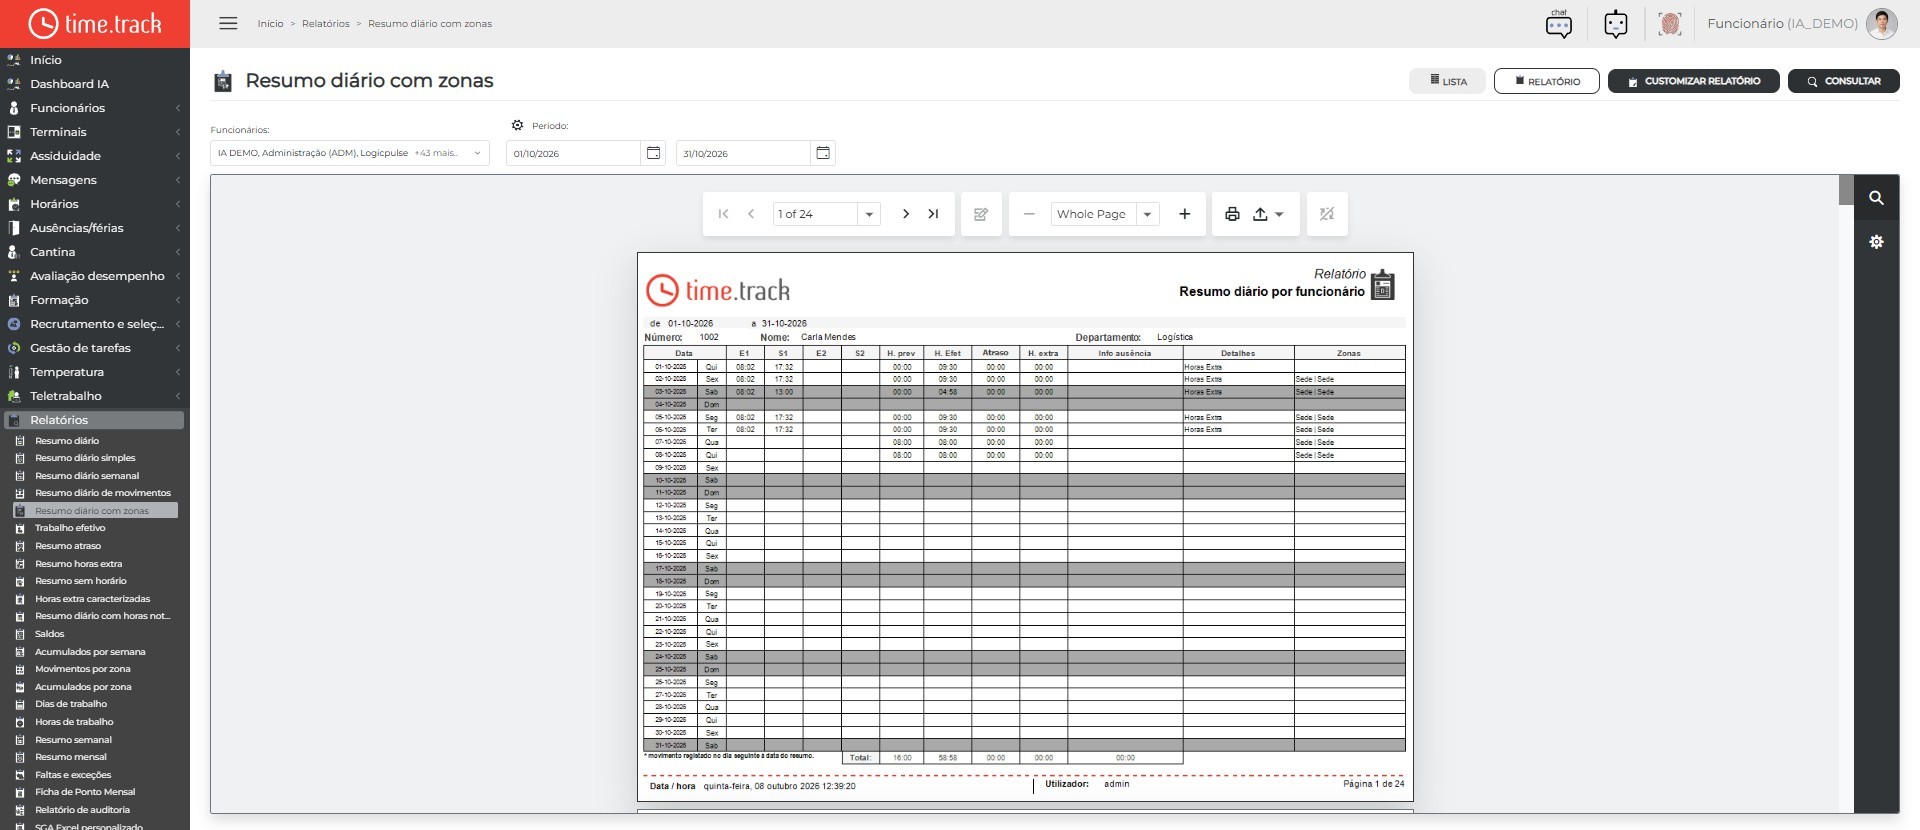Open end date calendar picker
This screenshot has width=1920, height=830.
click(x=823, y=153)
